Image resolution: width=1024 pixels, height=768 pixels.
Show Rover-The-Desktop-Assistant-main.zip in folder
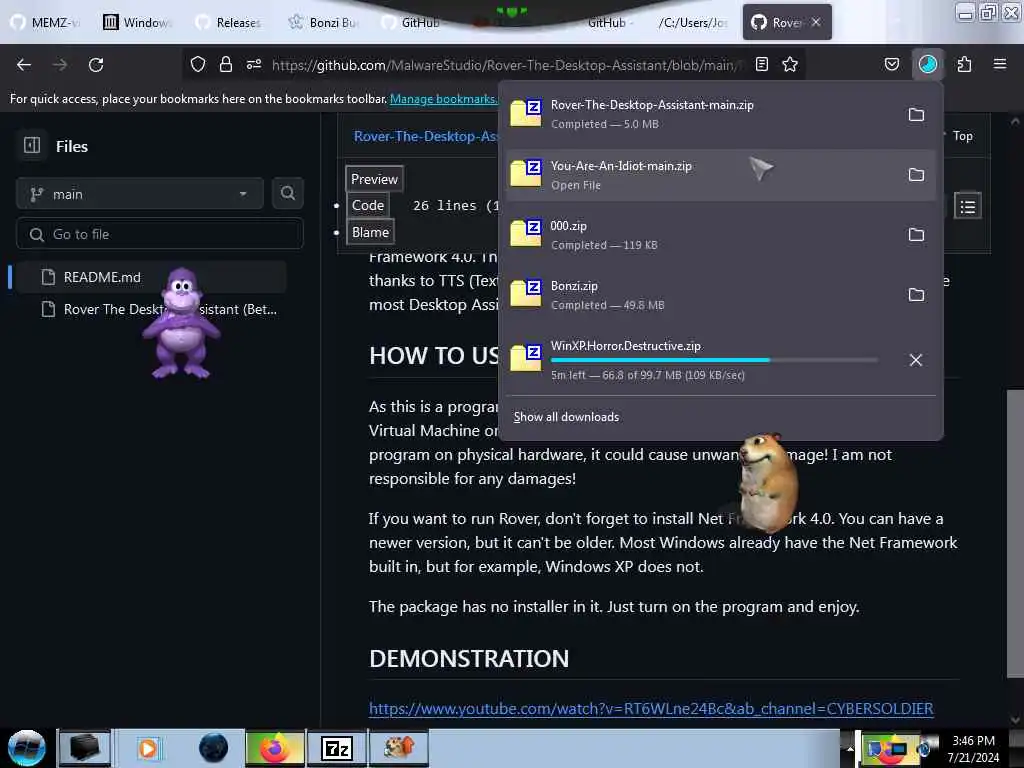916,115
